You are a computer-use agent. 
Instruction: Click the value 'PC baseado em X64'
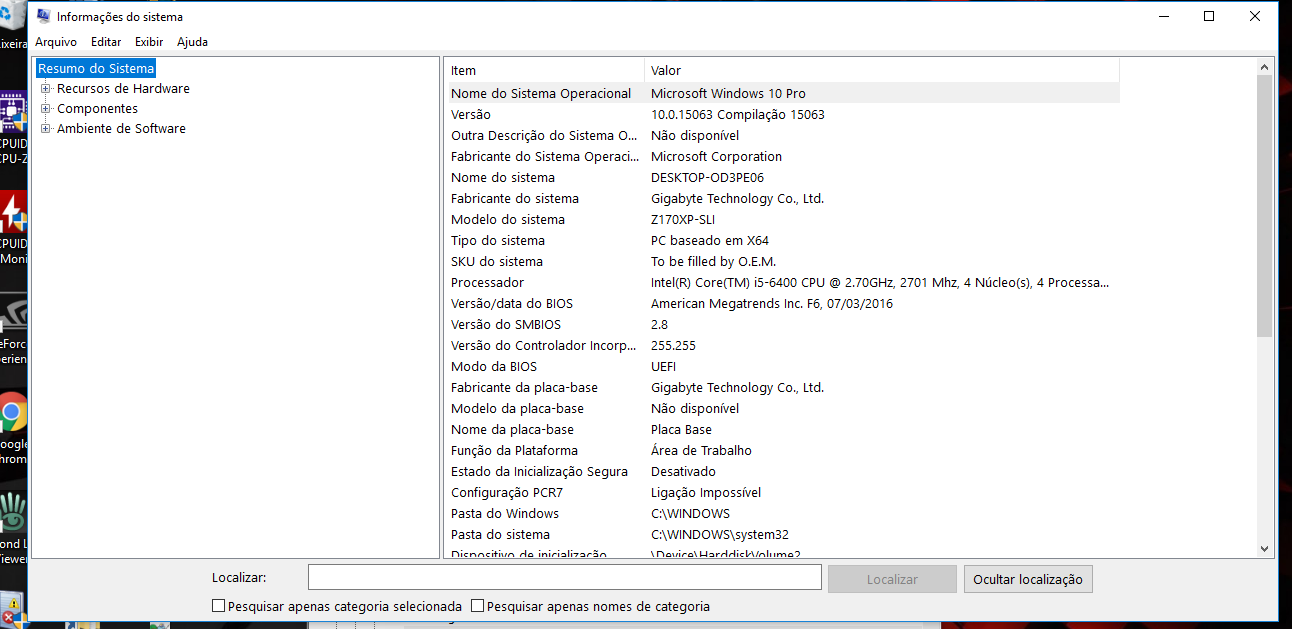pos(710,240)
